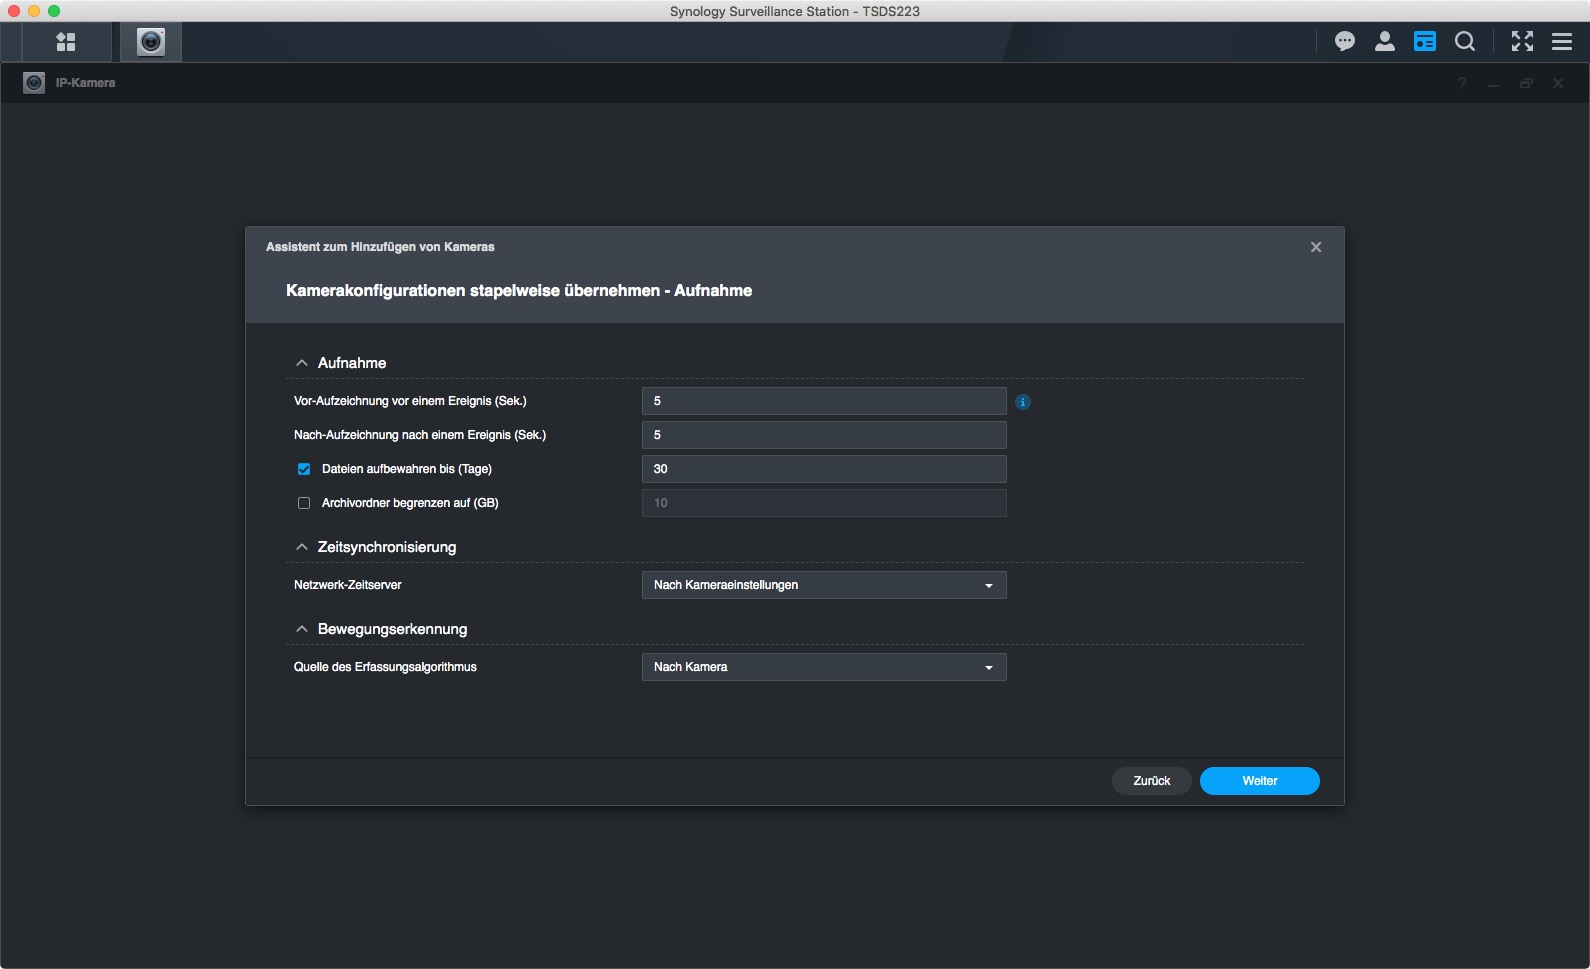Screen dimensions: 1590x969
Task: Open the hamburger options menu icon
Action: (x=1562, y=41)
